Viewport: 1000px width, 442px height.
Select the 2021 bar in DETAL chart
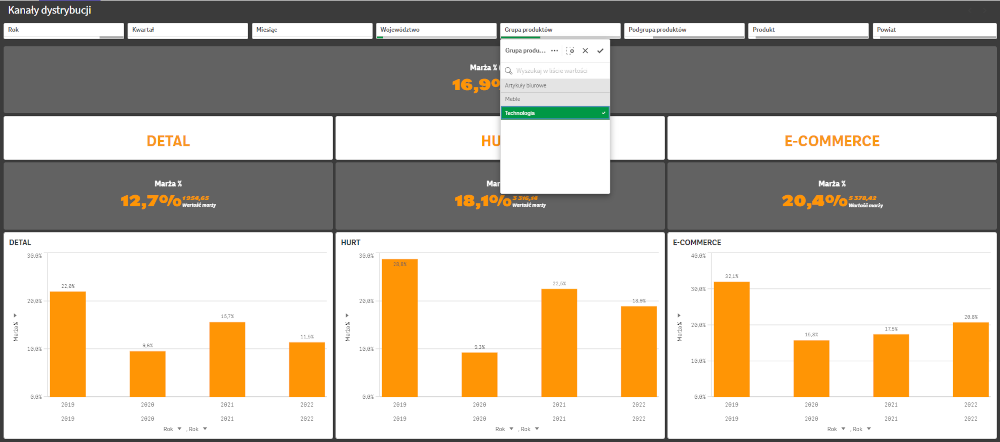pos(227,359)
